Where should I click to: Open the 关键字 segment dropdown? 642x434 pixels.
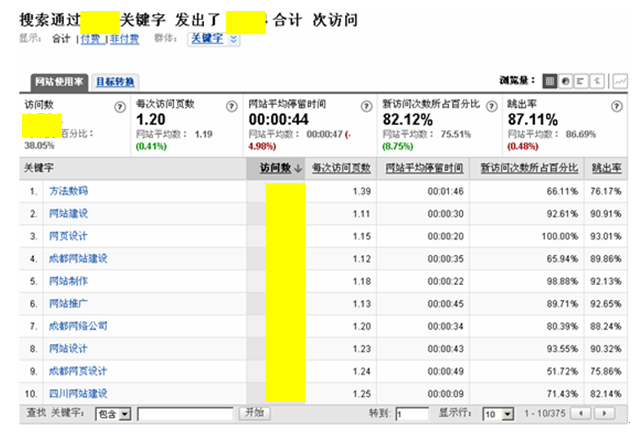pos(214,39)
